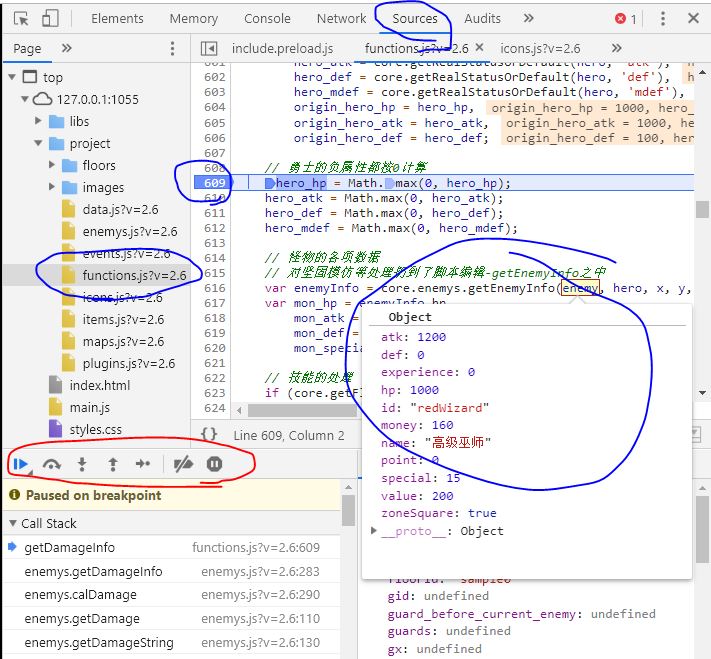
Task: Click the Step into next function icon
Action: tap(82, 464)
